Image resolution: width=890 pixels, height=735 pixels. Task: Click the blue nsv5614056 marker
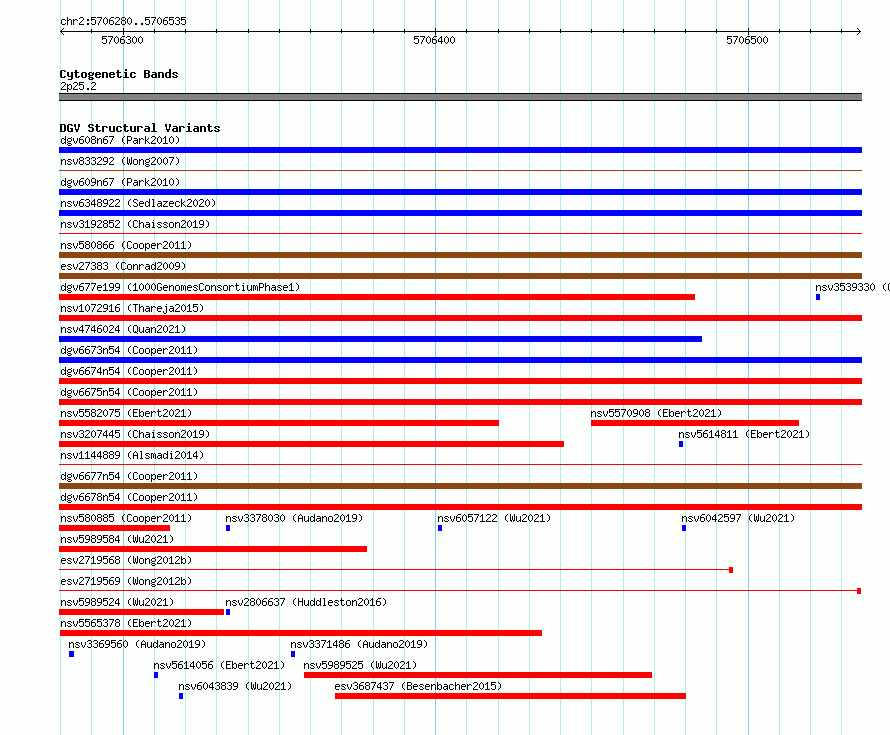156,675
